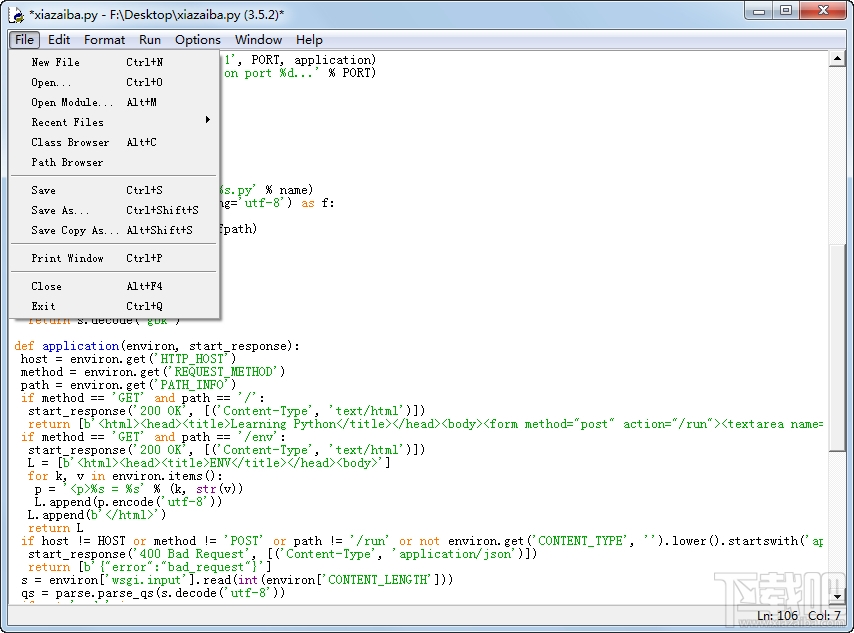
Task: Click the '400 Bad Request' string
Action: pyautogui.click(x=191, y=554)
